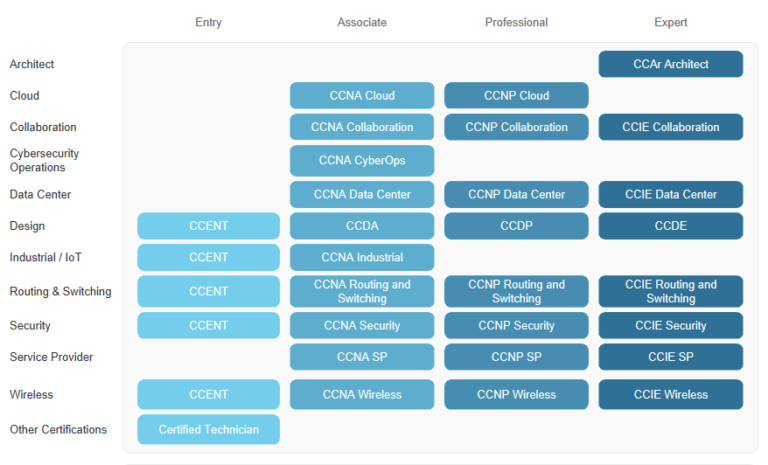Viewport: 768px width, 465px height.
Task: Open CCNA Industrial certification
Action: pos(362,257)
